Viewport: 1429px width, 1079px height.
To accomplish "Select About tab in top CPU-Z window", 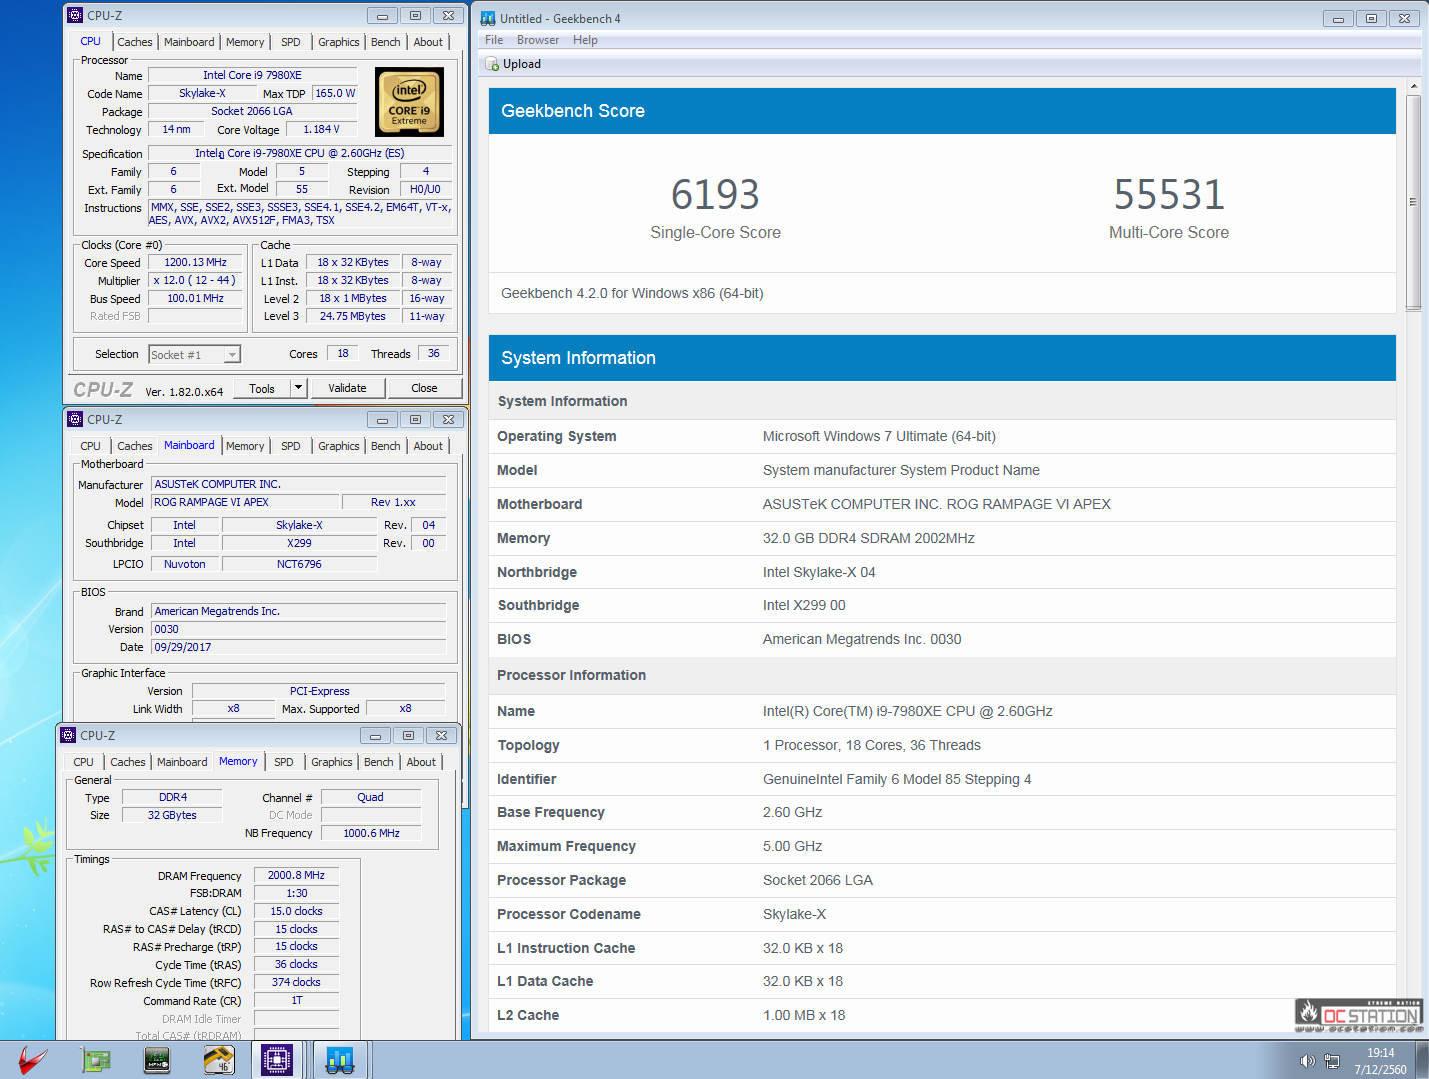I will coord(428,42).
